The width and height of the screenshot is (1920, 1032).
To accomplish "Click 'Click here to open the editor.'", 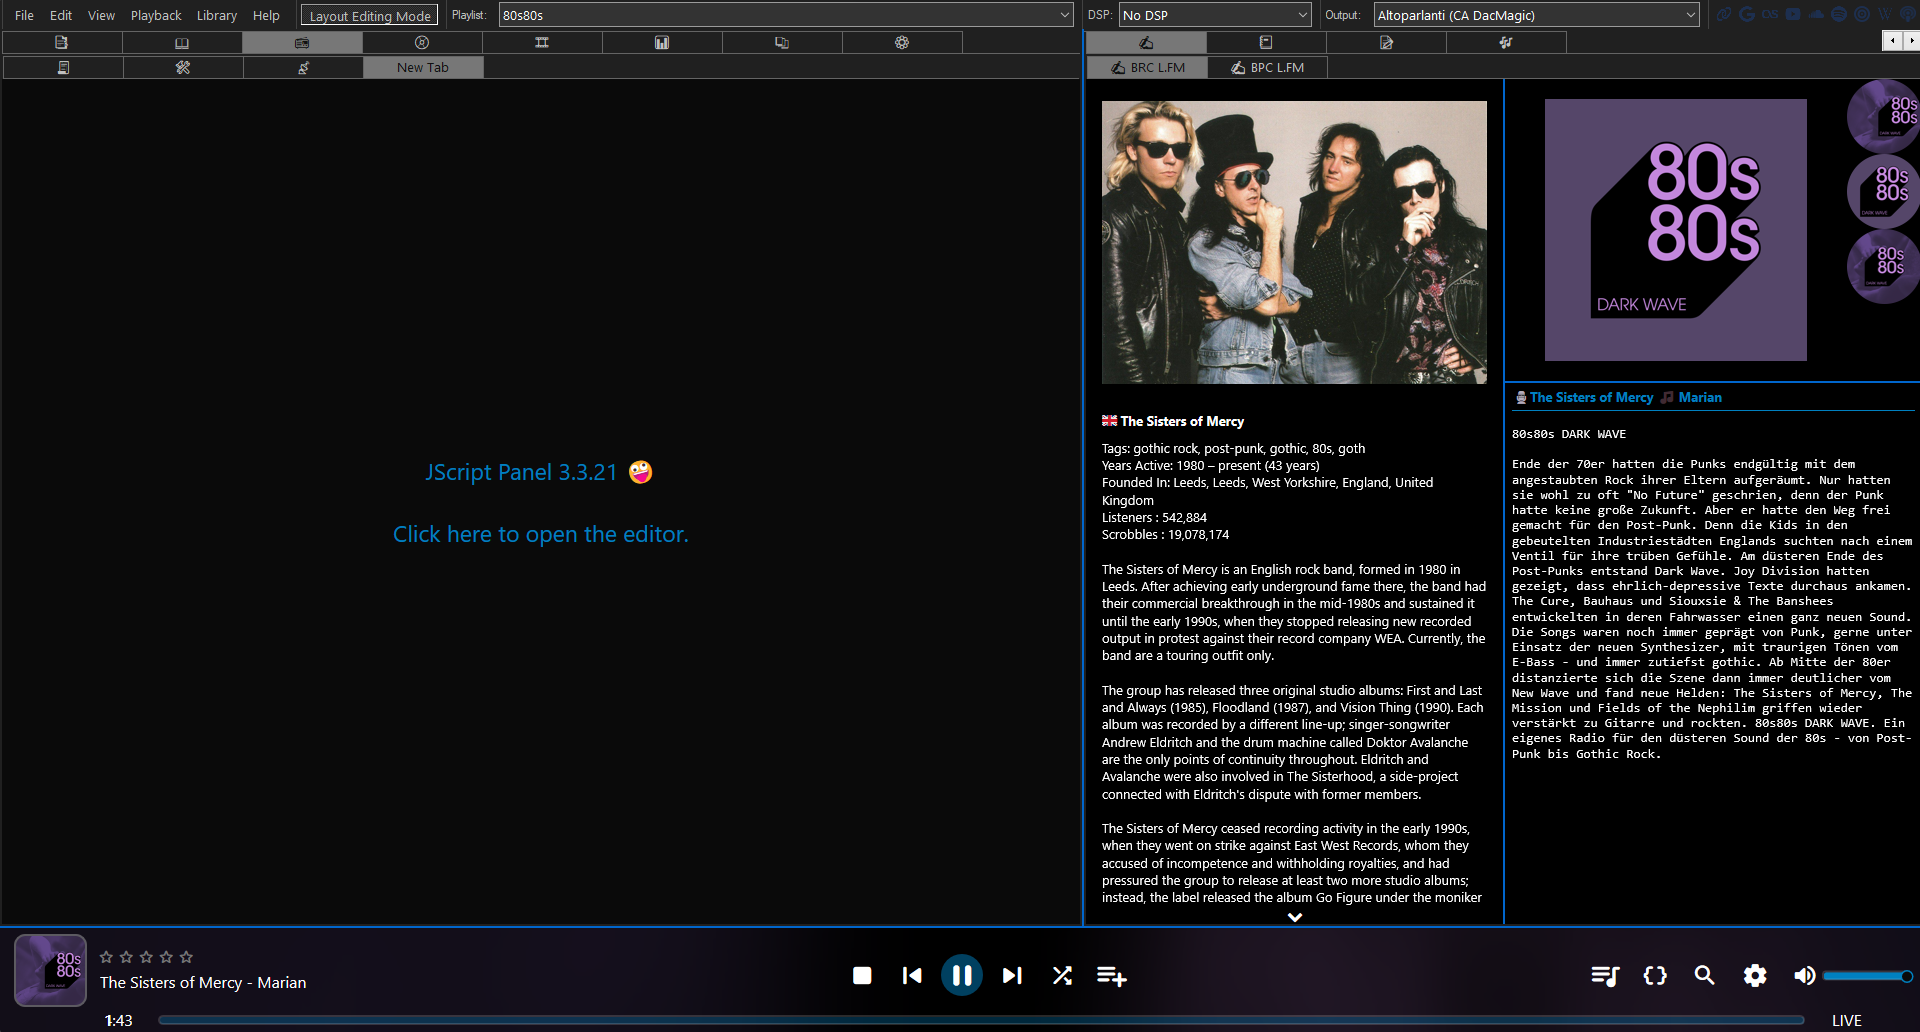I will coord(540,534).
